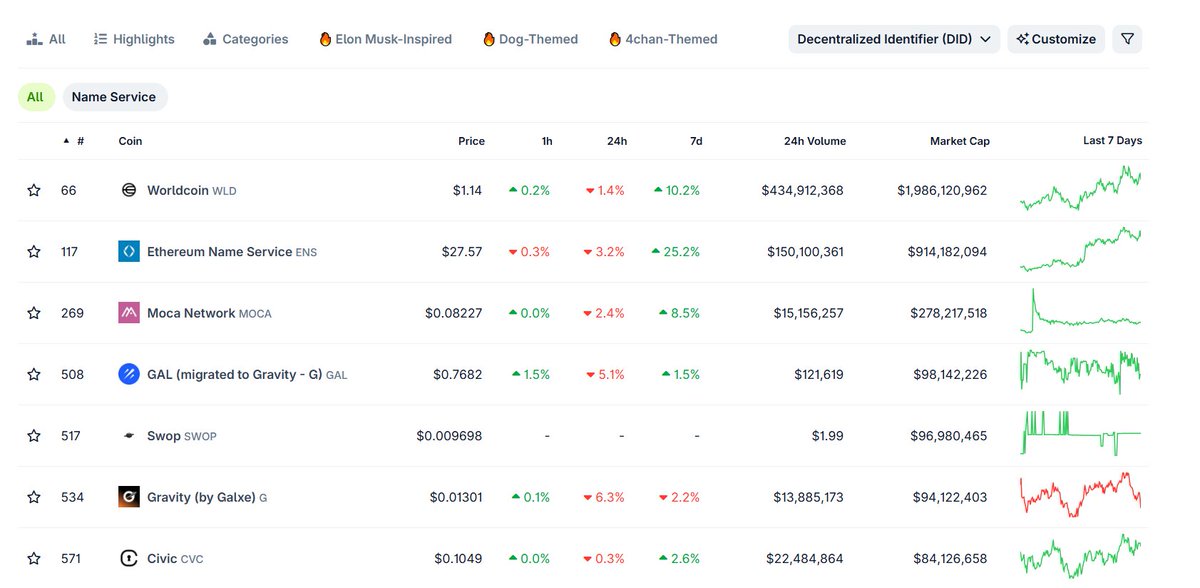1200x588 pixels.
Task: Add GAL row to the watchlist star
Action: pos(34,375)
